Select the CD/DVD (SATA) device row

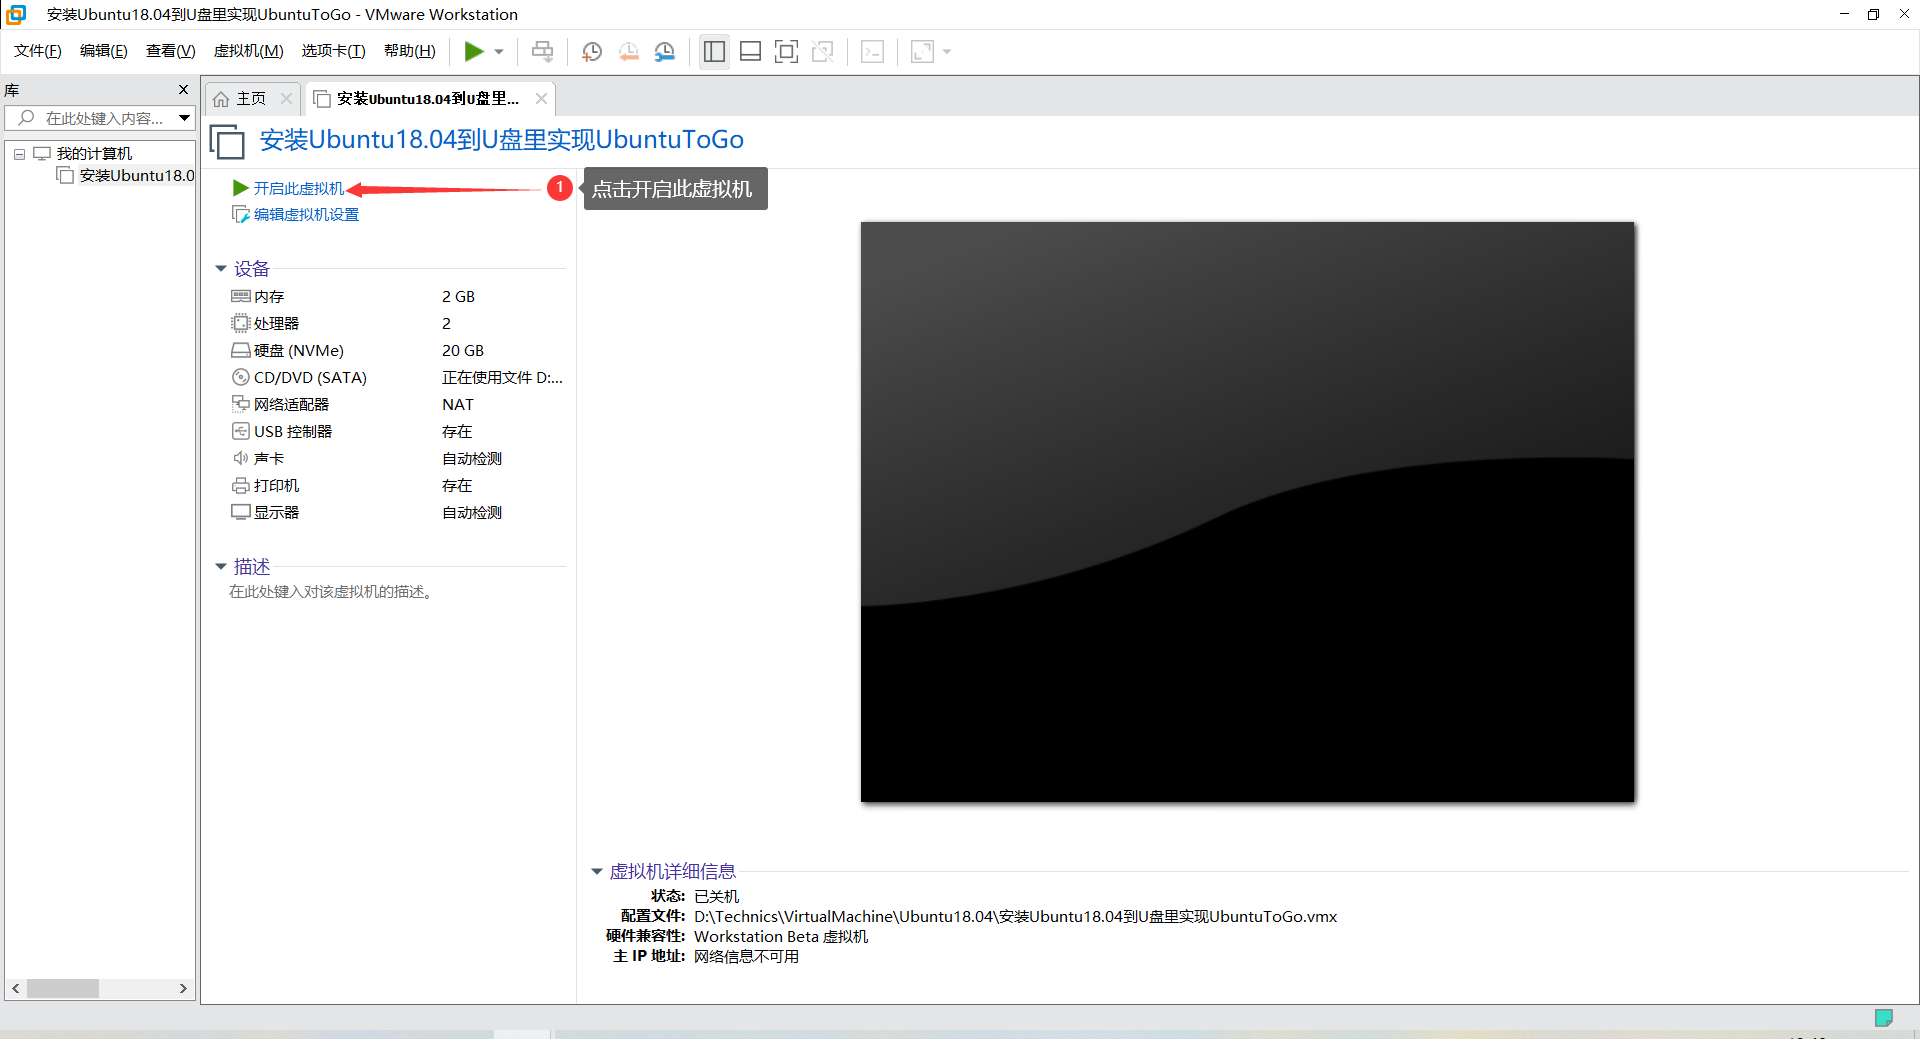[x=397, y=377]
